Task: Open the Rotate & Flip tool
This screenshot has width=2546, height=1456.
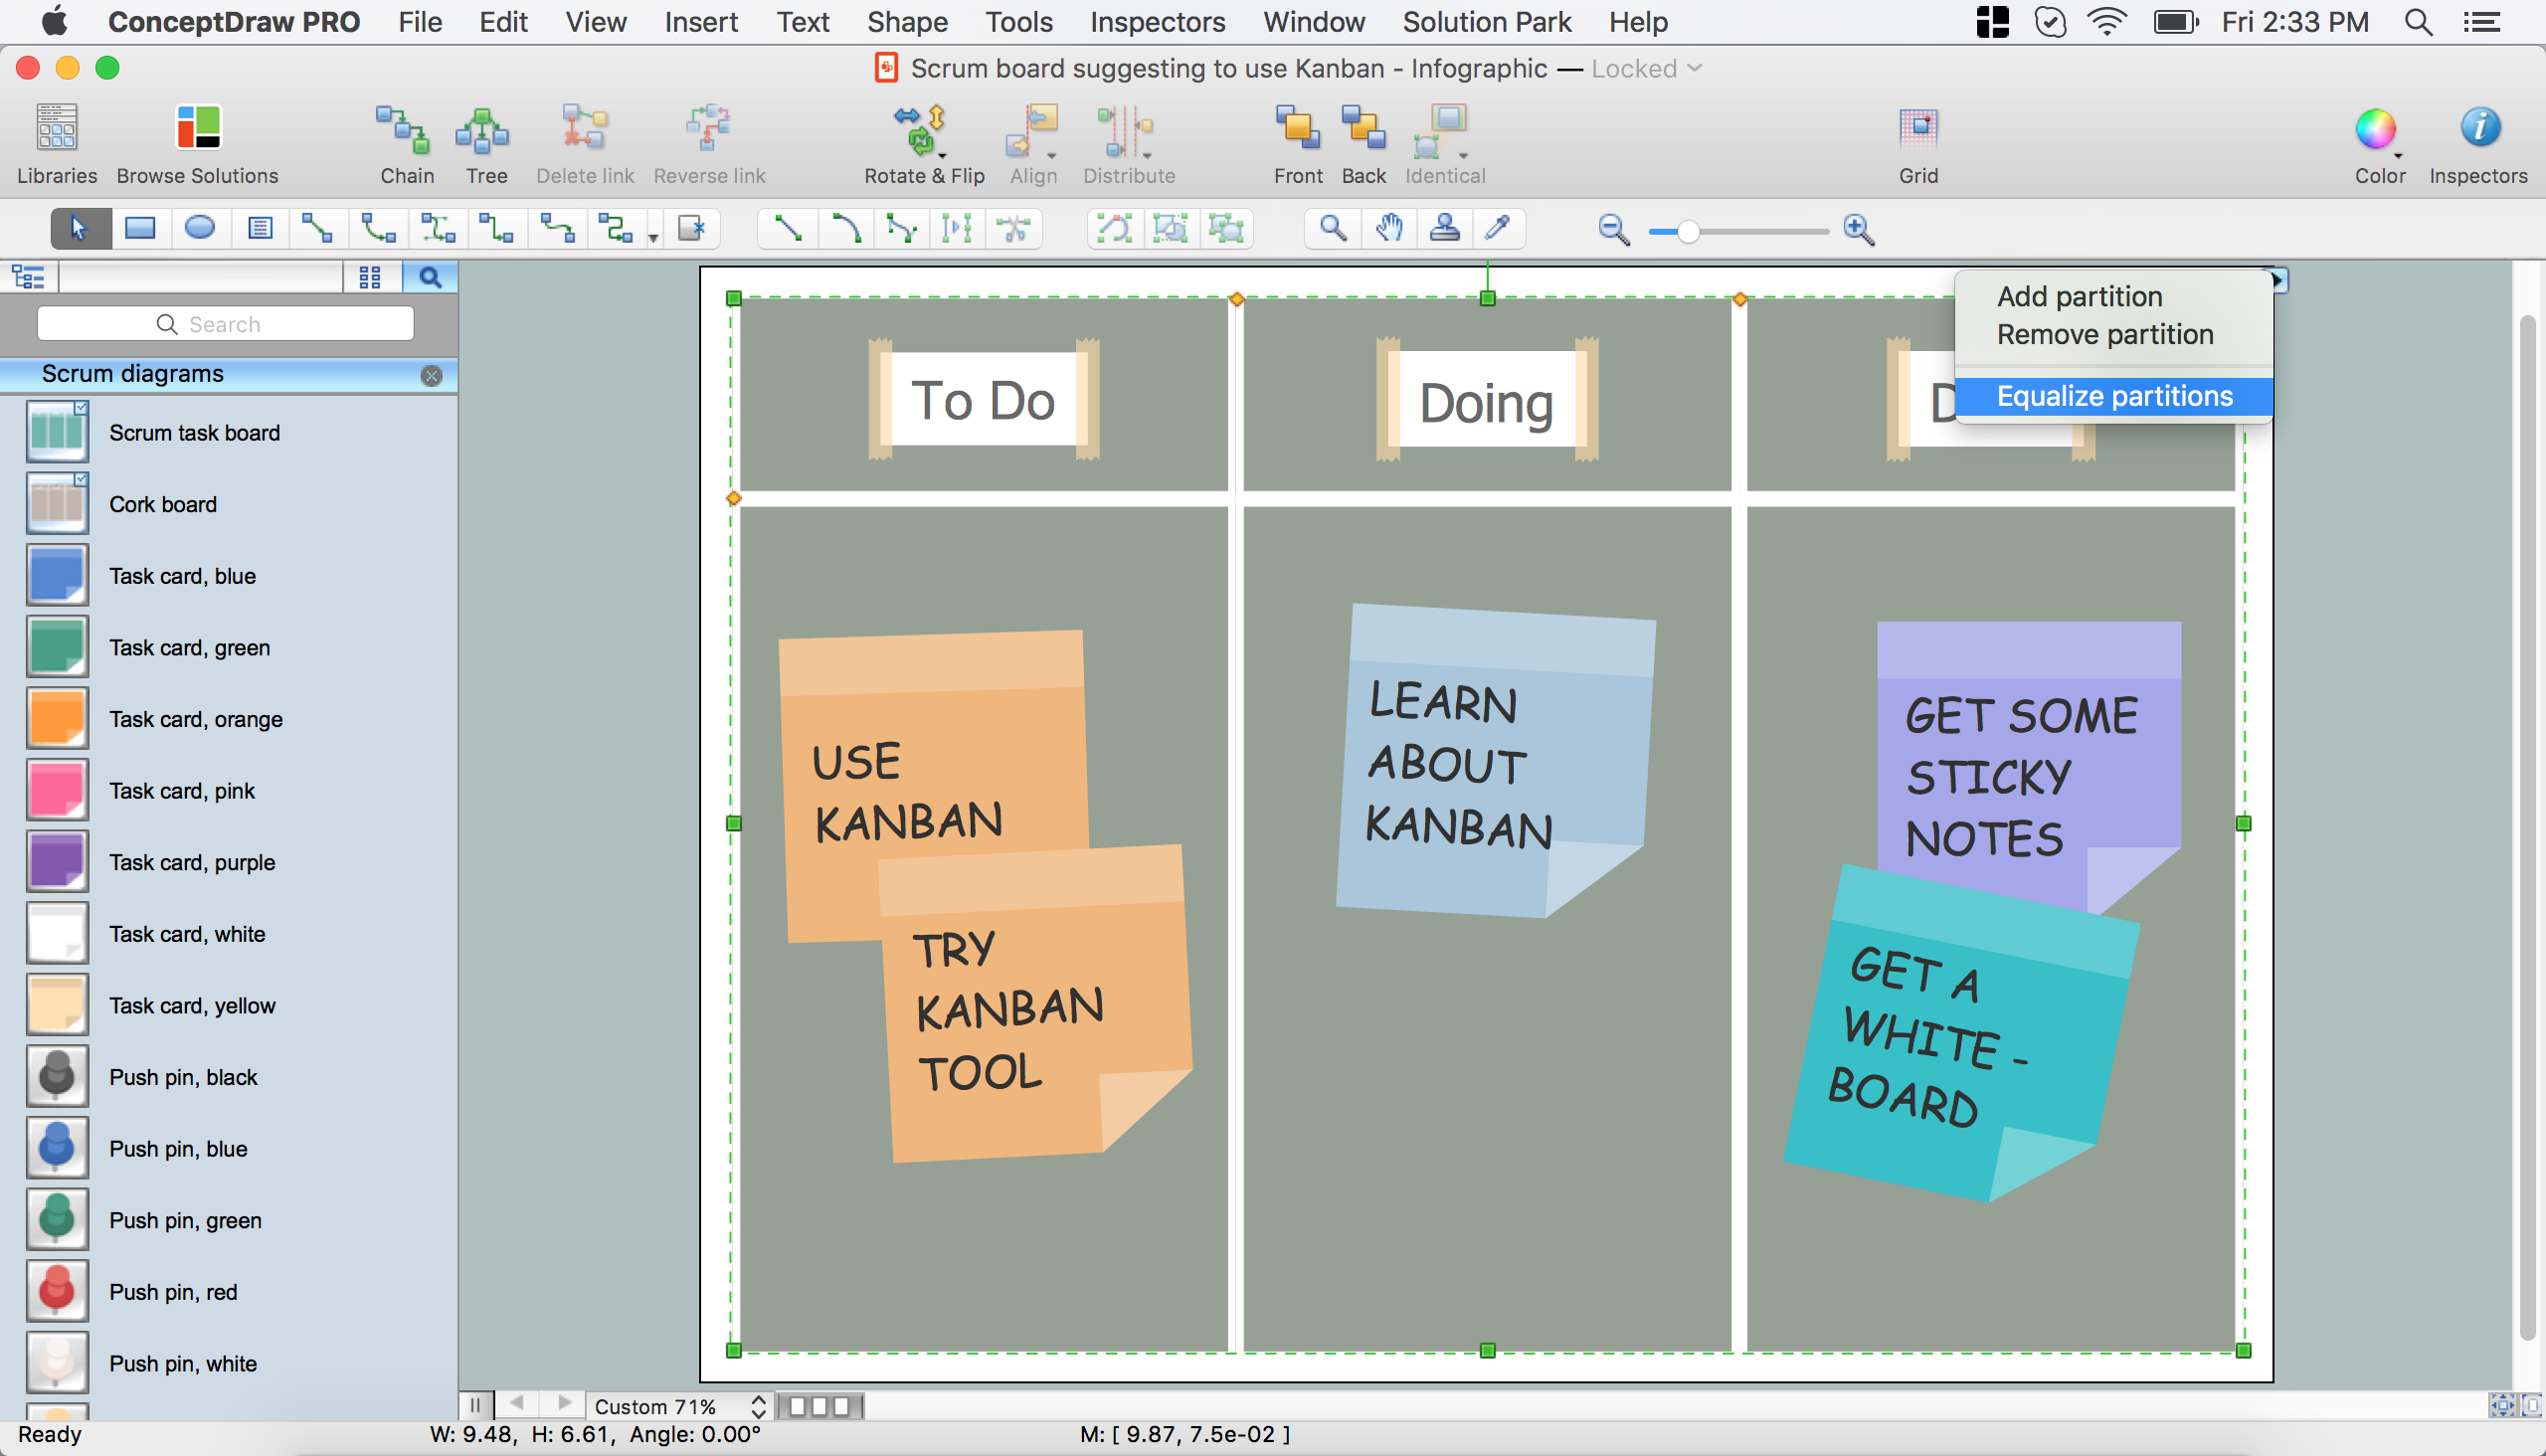Action: [x=921, y=130]
